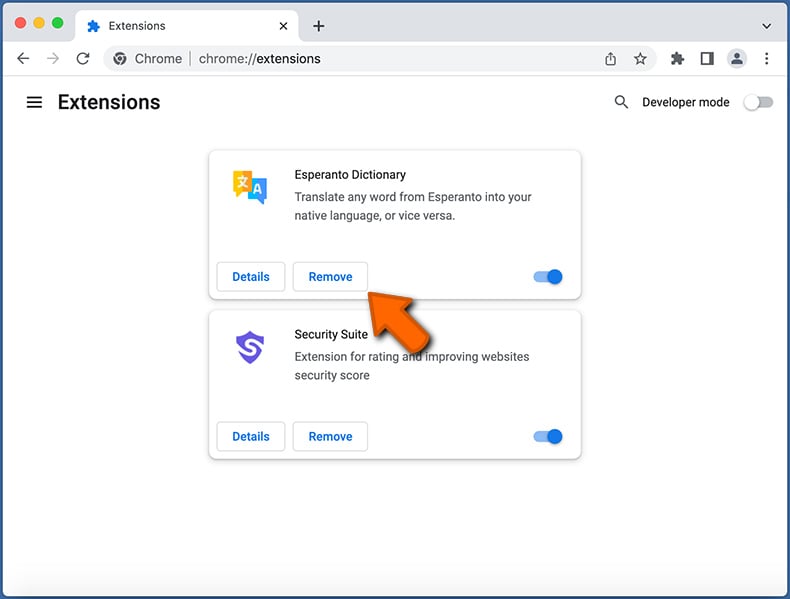Image resolution: width=790 pixels, height=599 pixels.
Task: Close the Extensions tab
Action: [284, 26]
